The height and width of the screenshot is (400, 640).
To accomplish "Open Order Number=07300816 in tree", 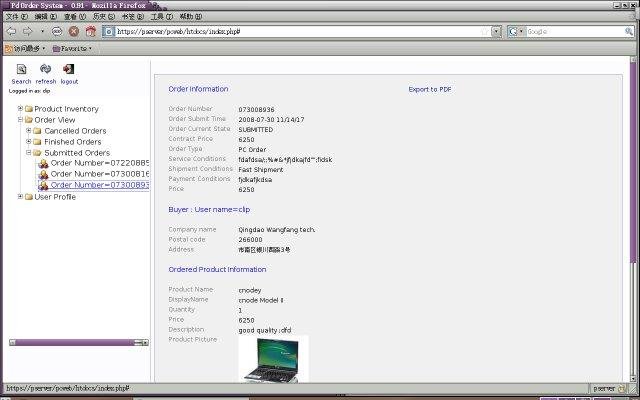I will [x=100, y=174].
